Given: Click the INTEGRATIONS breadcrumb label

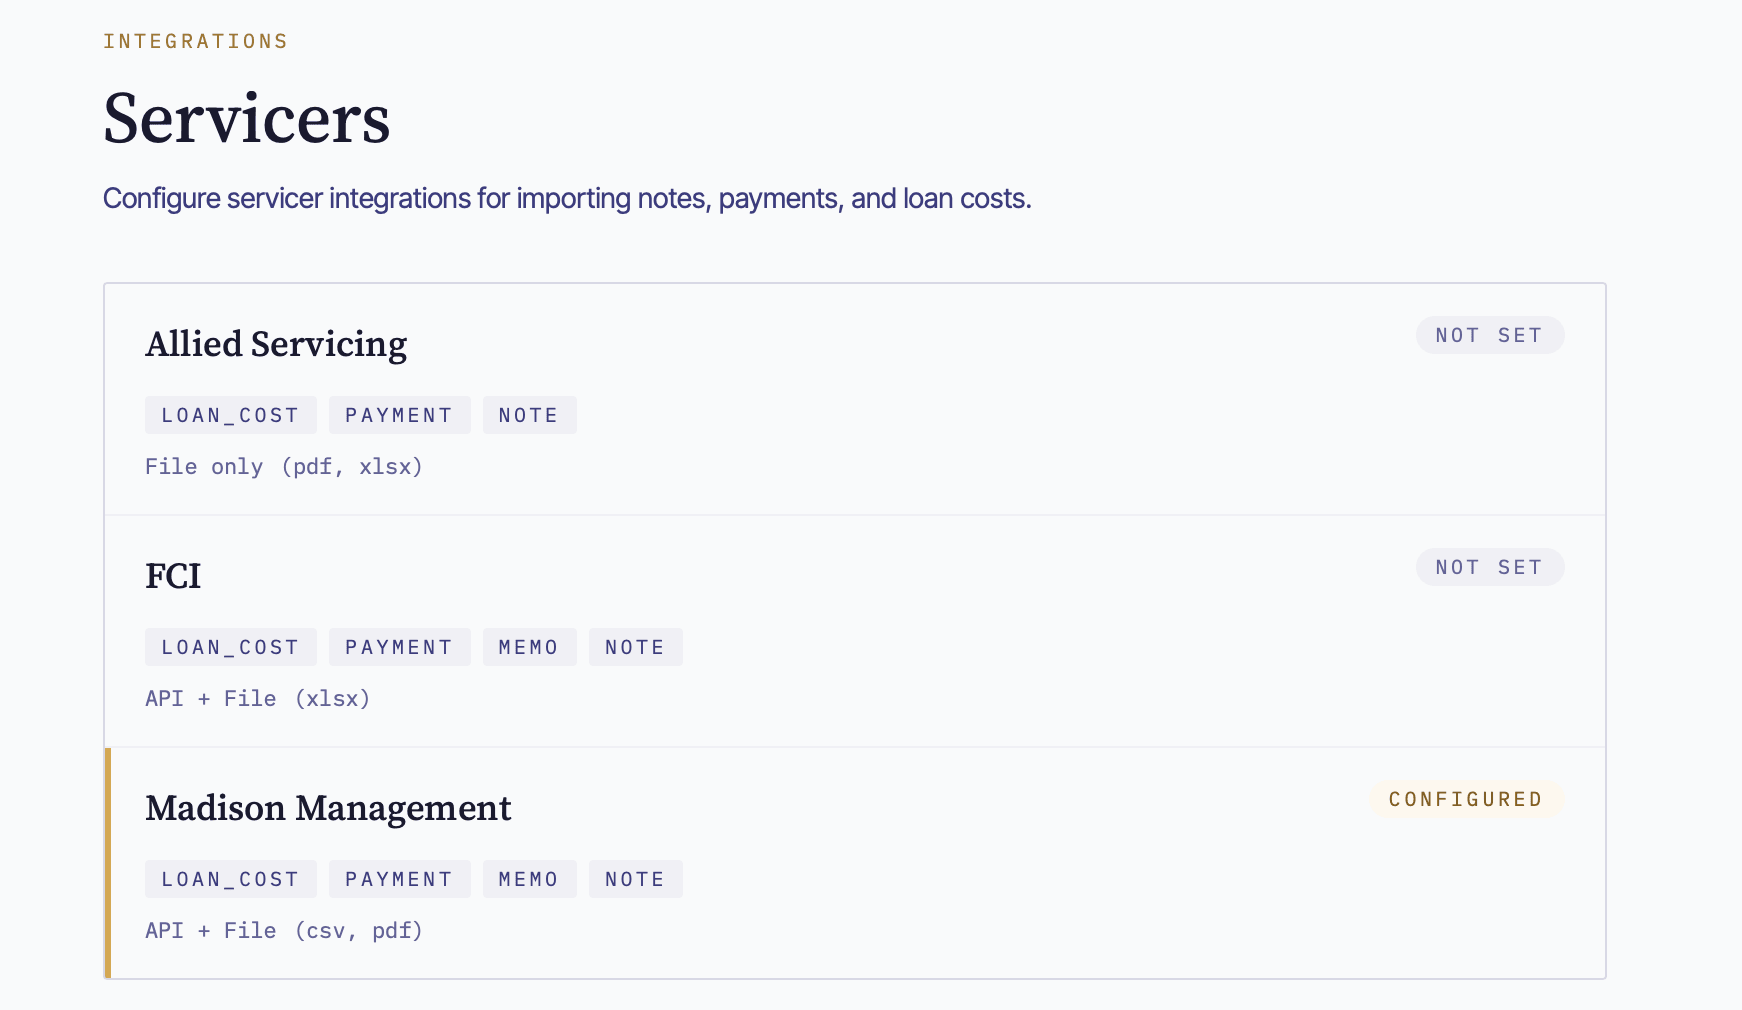Looking at the screenshot, I should pos(196,41).
